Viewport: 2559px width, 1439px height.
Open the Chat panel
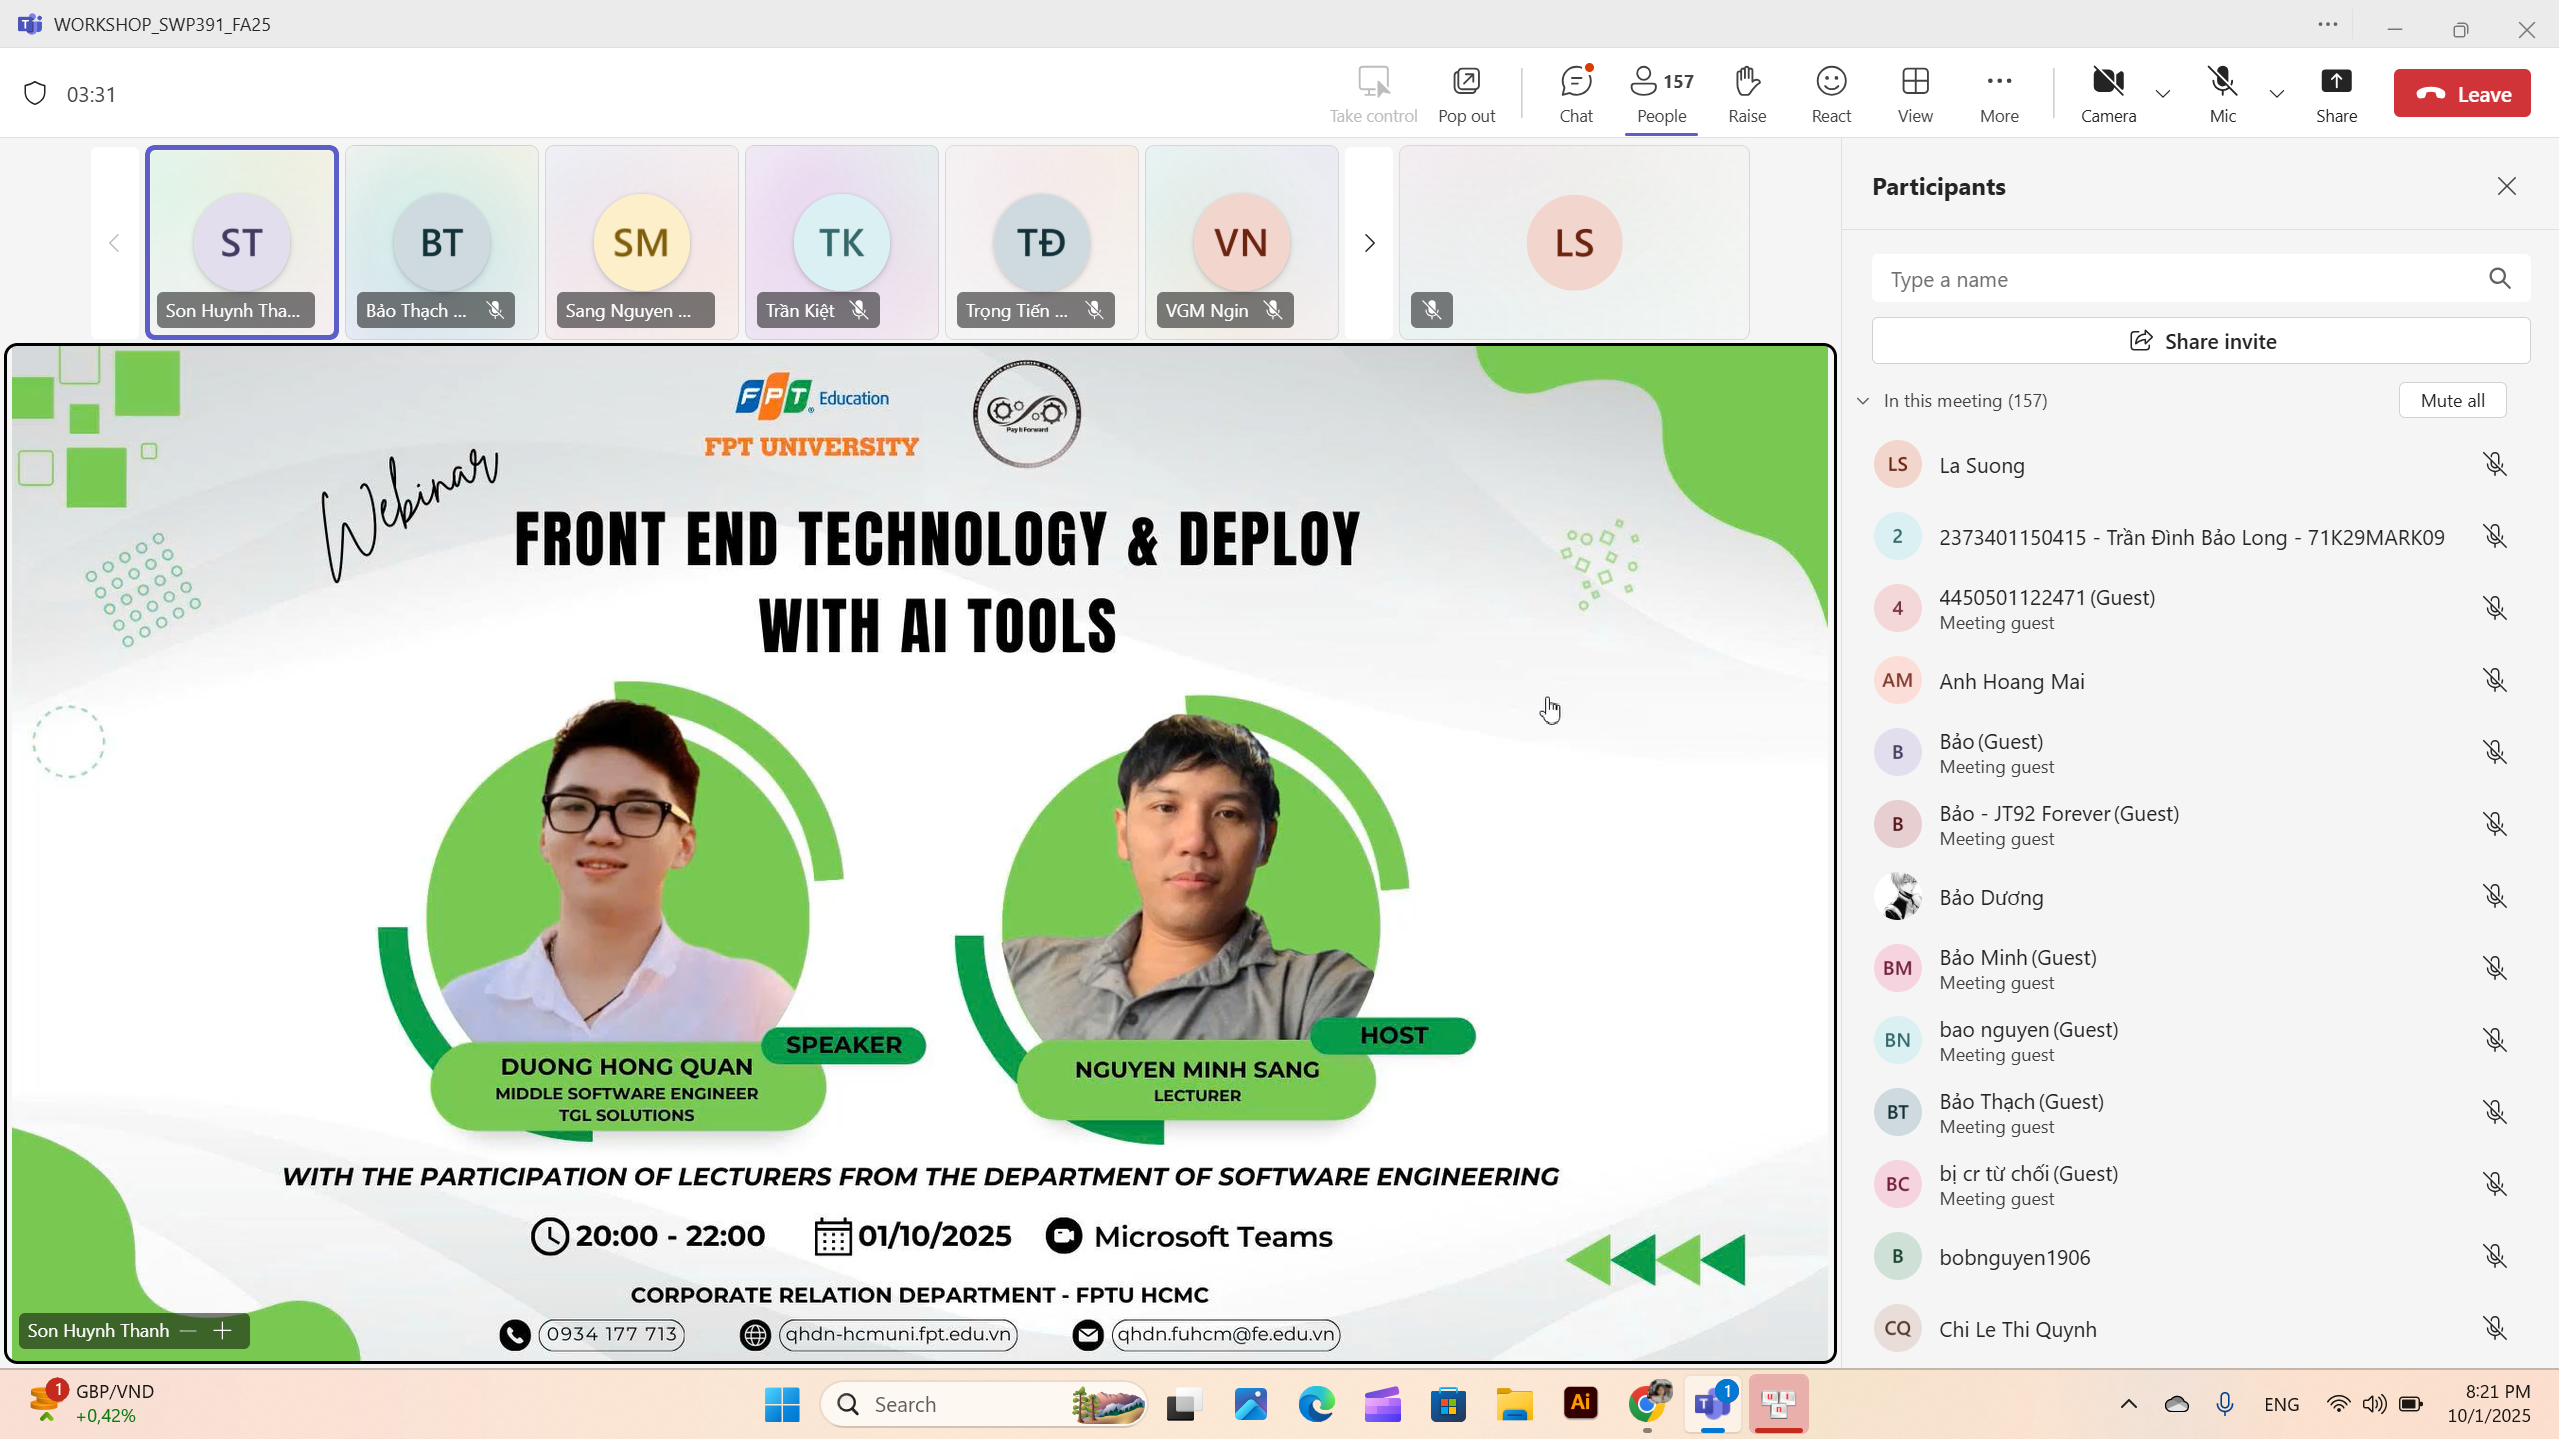point(1576,93)
